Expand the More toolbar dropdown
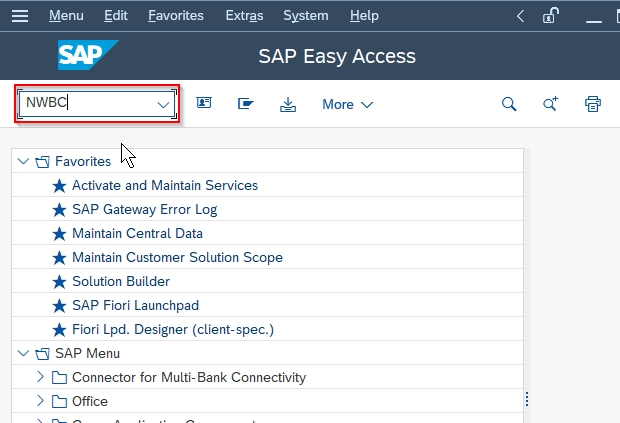The width and height of the screenshot is (620, 423). (347, 104)
